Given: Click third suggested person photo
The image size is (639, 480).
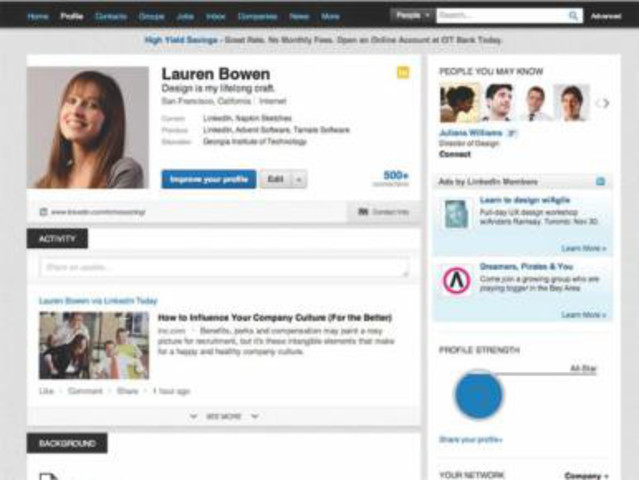Looking at the screenshot, I should pyautogui.click(x=534, y=103).
